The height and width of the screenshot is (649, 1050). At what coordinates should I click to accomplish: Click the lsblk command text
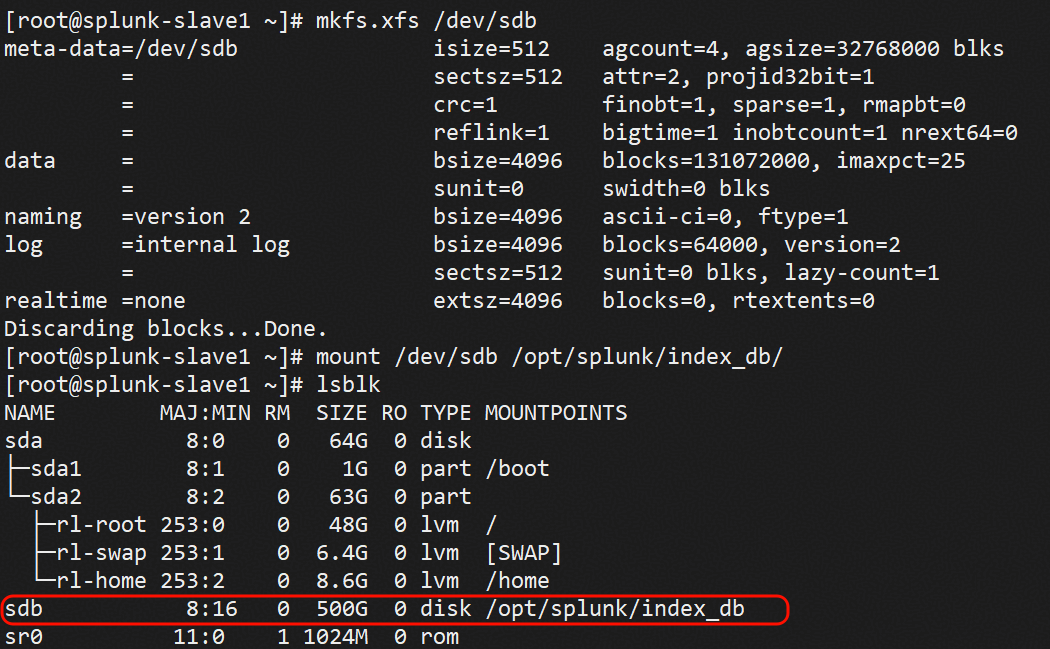click(x=348, y=384)
